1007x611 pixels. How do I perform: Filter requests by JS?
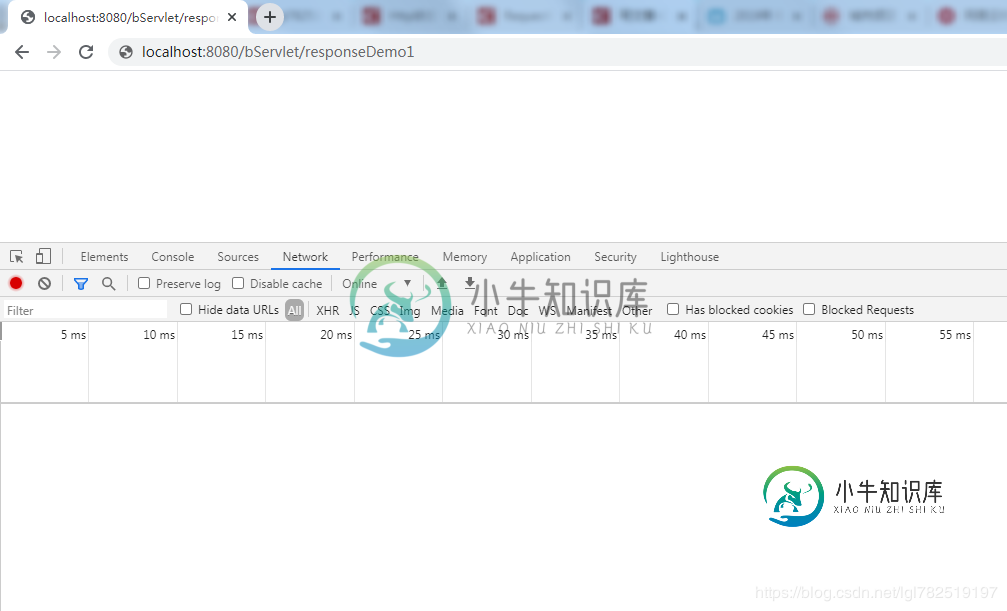coord(355,310)
